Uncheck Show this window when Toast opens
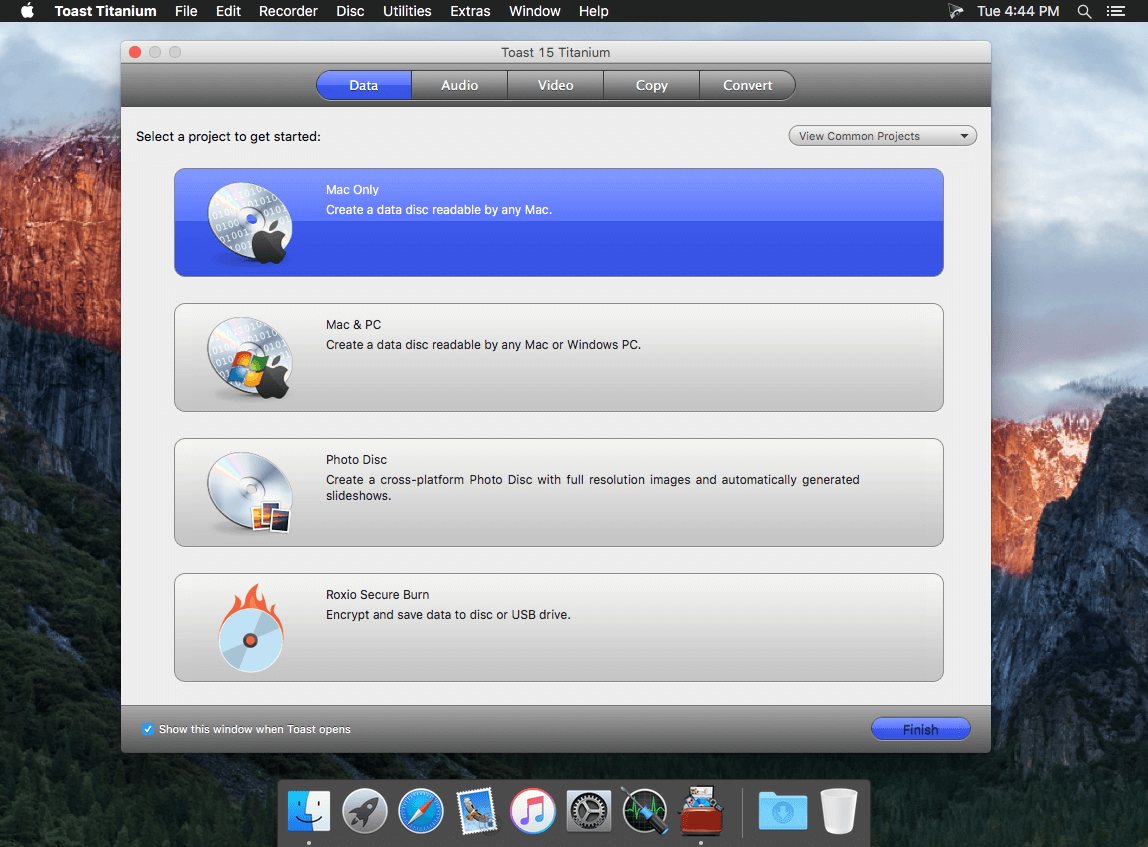Screen dimensions: 1148x847 (x=148, y=729)
